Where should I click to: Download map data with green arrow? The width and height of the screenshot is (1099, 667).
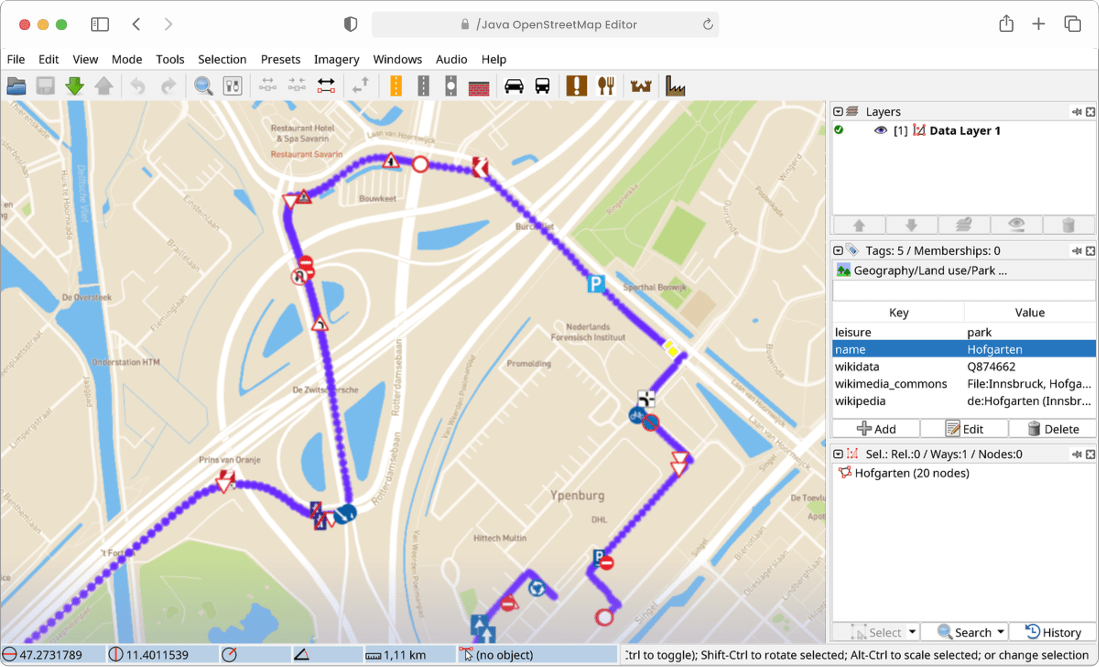pyautogui.click(x=74, y=86)
